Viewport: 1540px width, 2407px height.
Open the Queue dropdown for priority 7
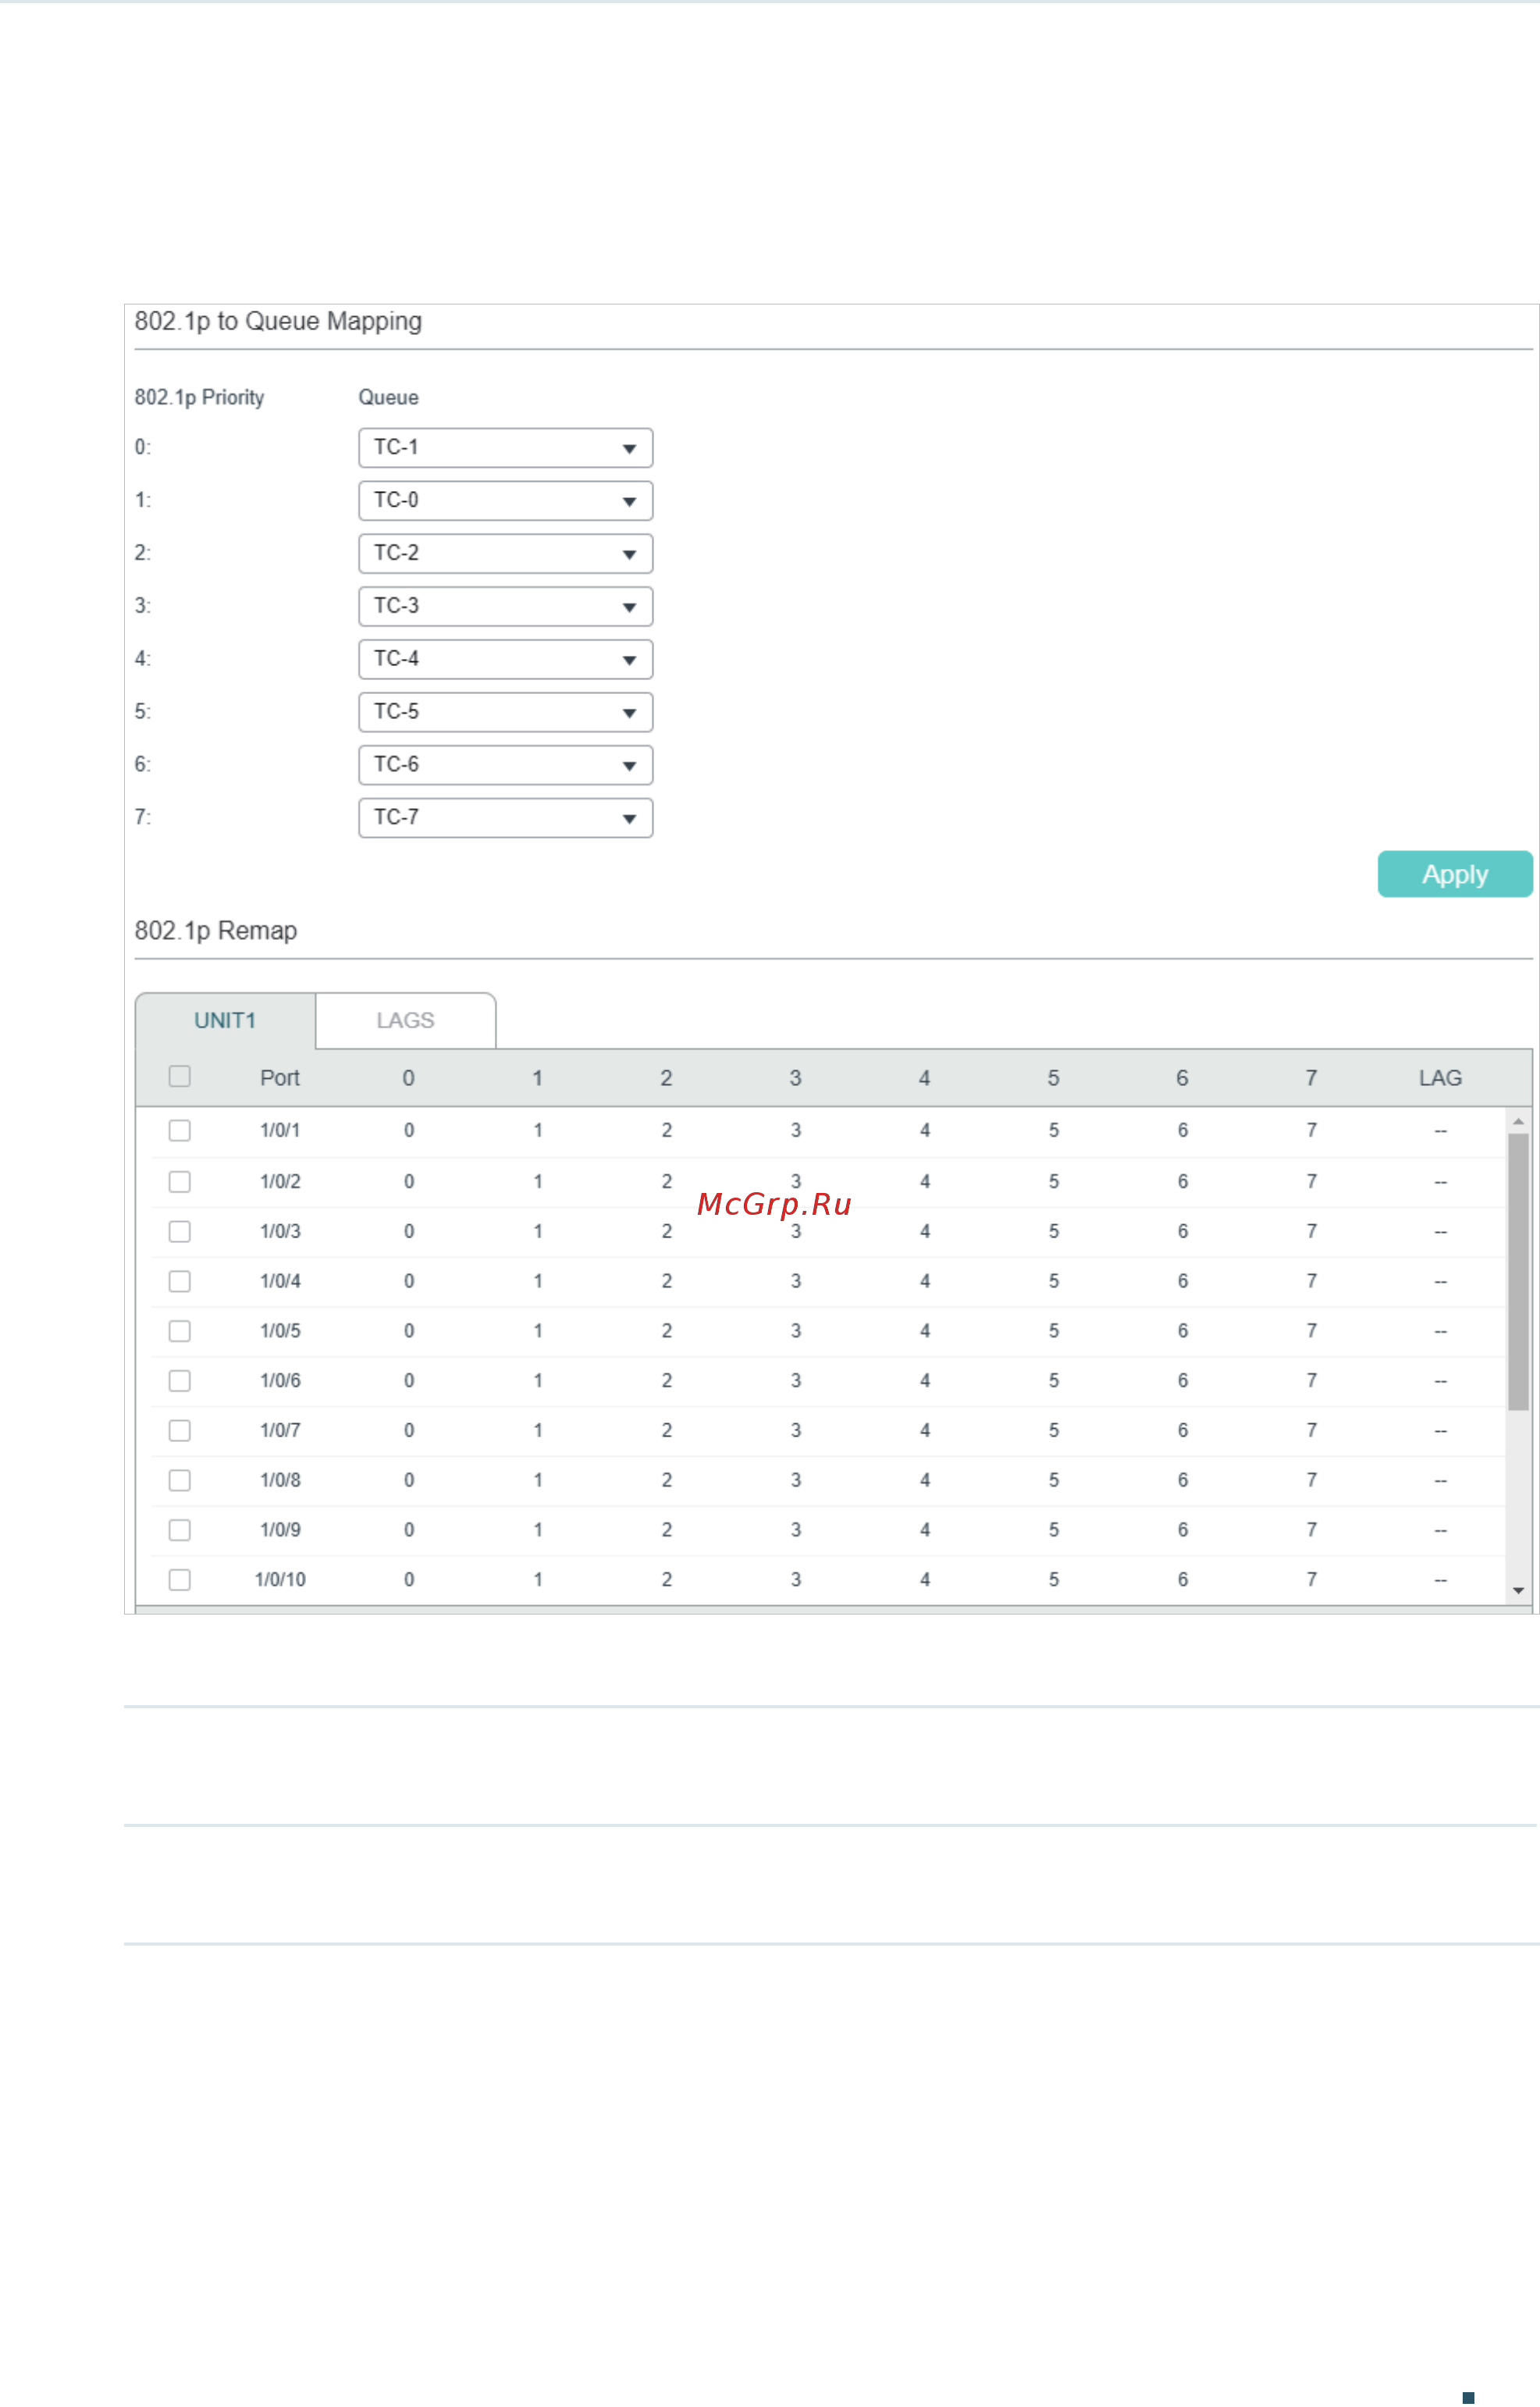pyautogui.click(x=505, y=819)
